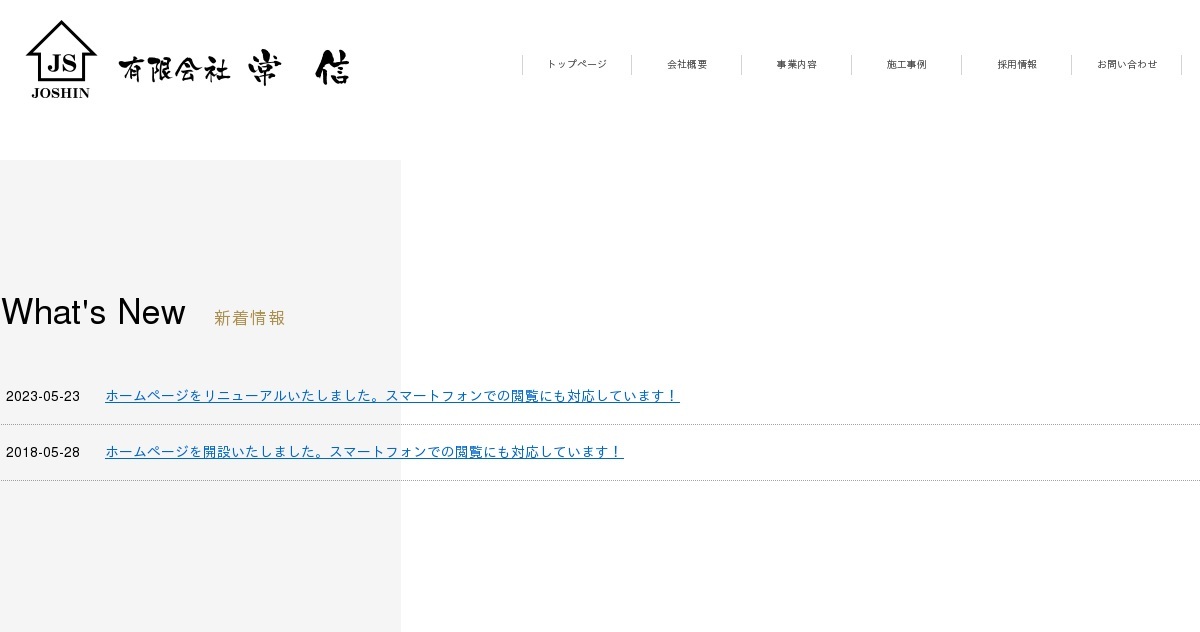Go to トップページ in the navigation
Screen dimensions: 1200x632
[577, 64]
